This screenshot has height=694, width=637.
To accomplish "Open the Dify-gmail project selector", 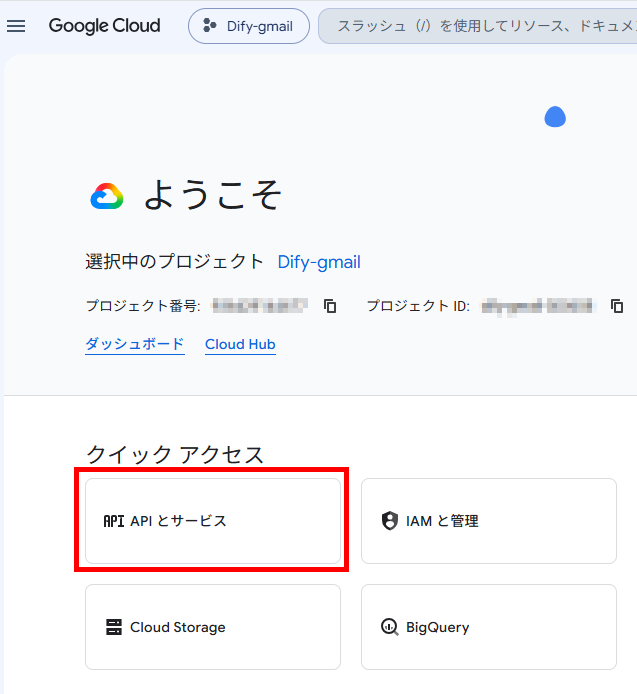I will pos(249,26).
